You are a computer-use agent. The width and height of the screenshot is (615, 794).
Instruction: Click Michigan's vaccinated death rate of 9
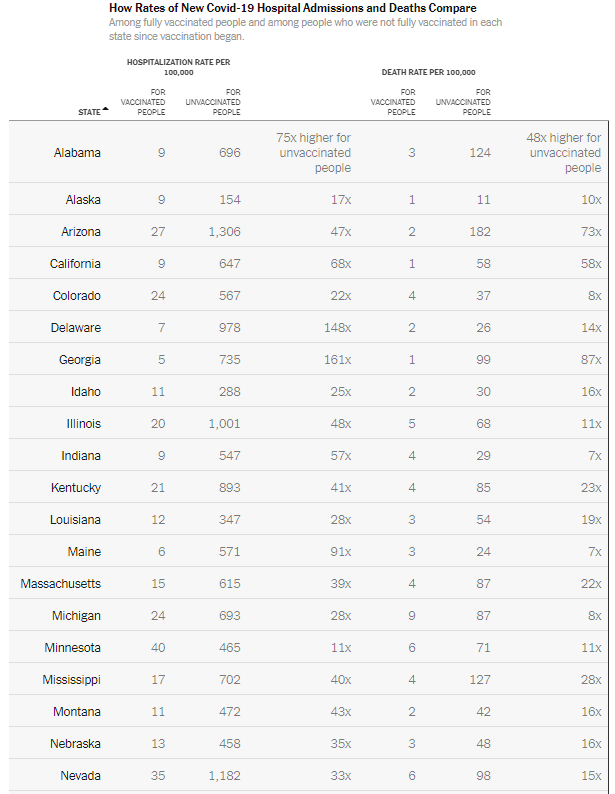[412, 615]
